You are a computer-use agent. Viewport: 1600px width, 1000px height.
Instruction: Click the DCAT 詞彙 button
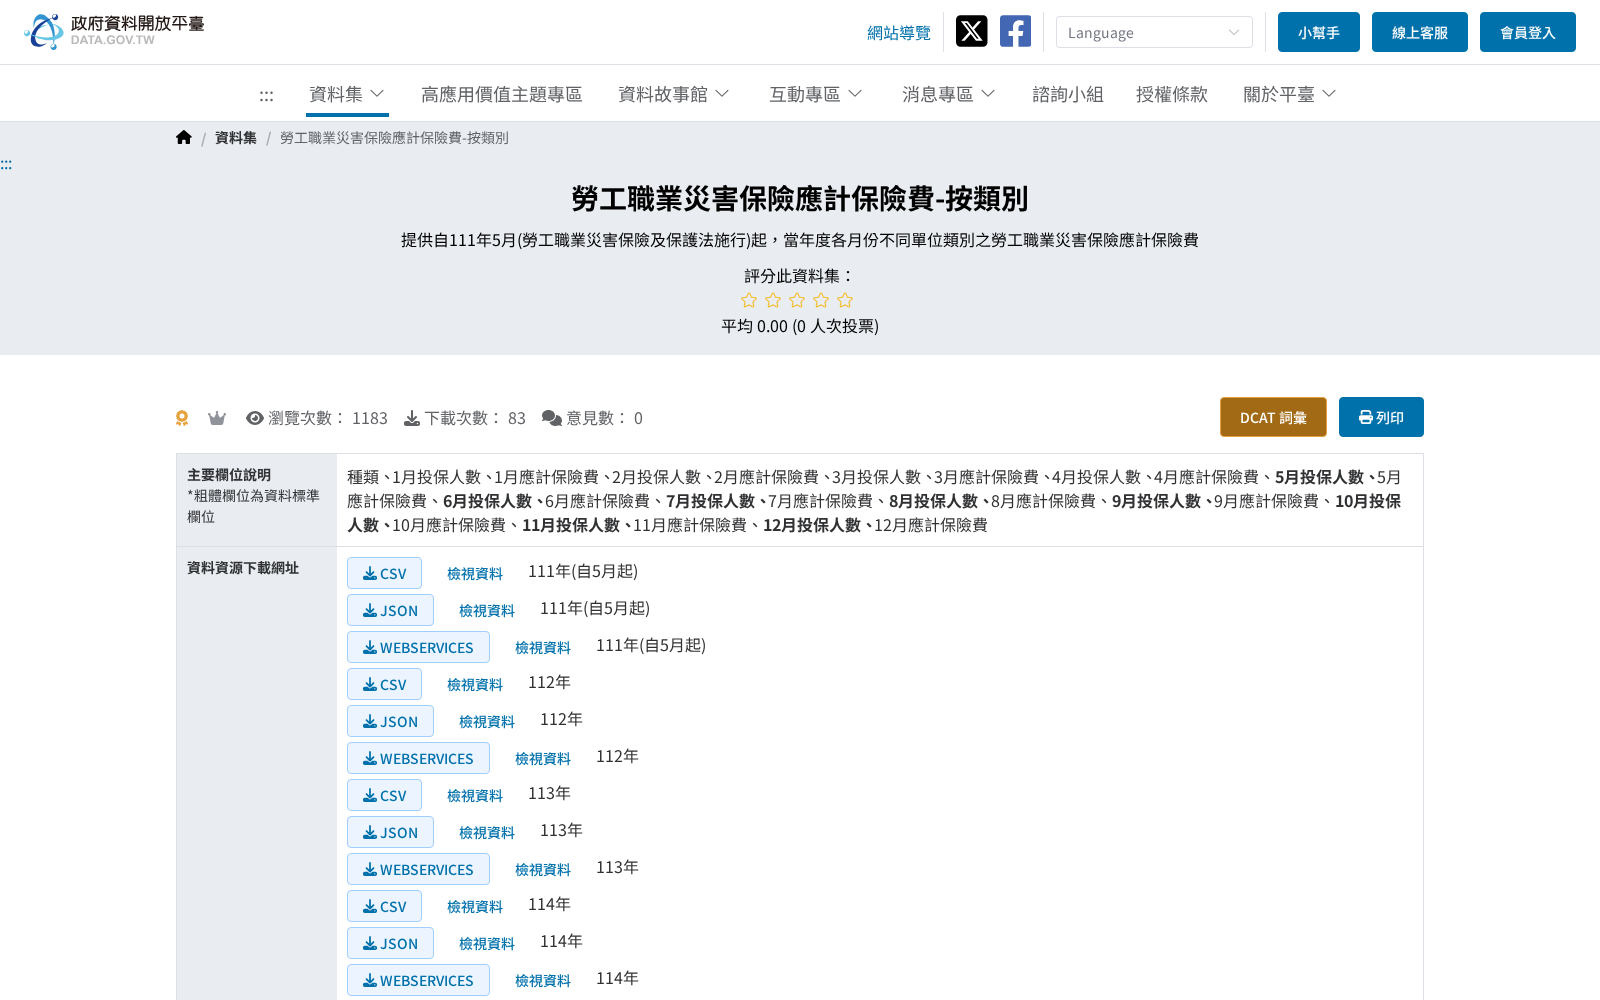(1273, 417)
